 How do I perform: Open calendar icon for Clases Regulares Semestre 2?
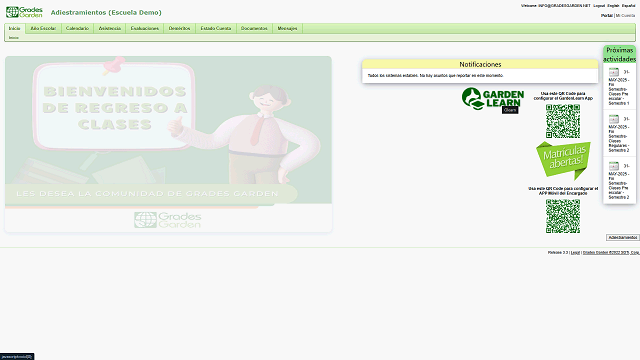click(613, 119)
